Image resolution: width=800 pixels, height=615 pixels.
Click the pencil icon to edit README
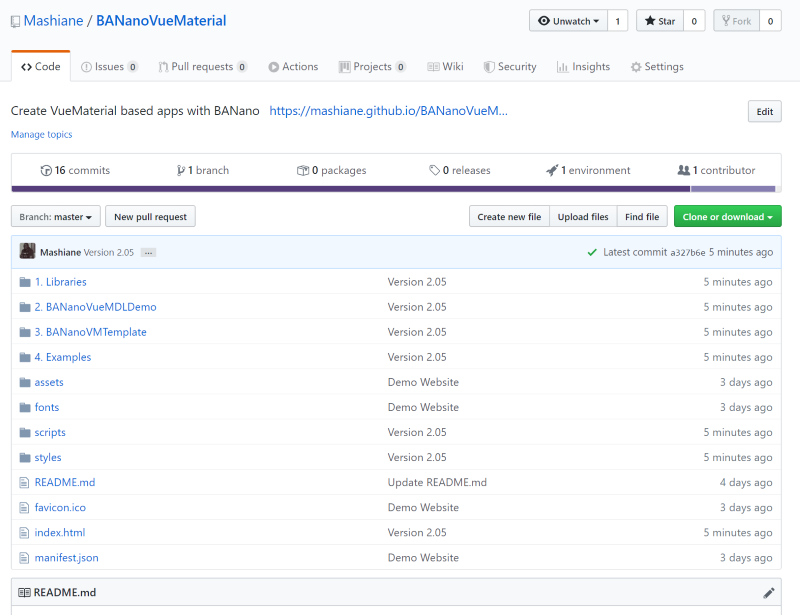click(x=768, y=592)
